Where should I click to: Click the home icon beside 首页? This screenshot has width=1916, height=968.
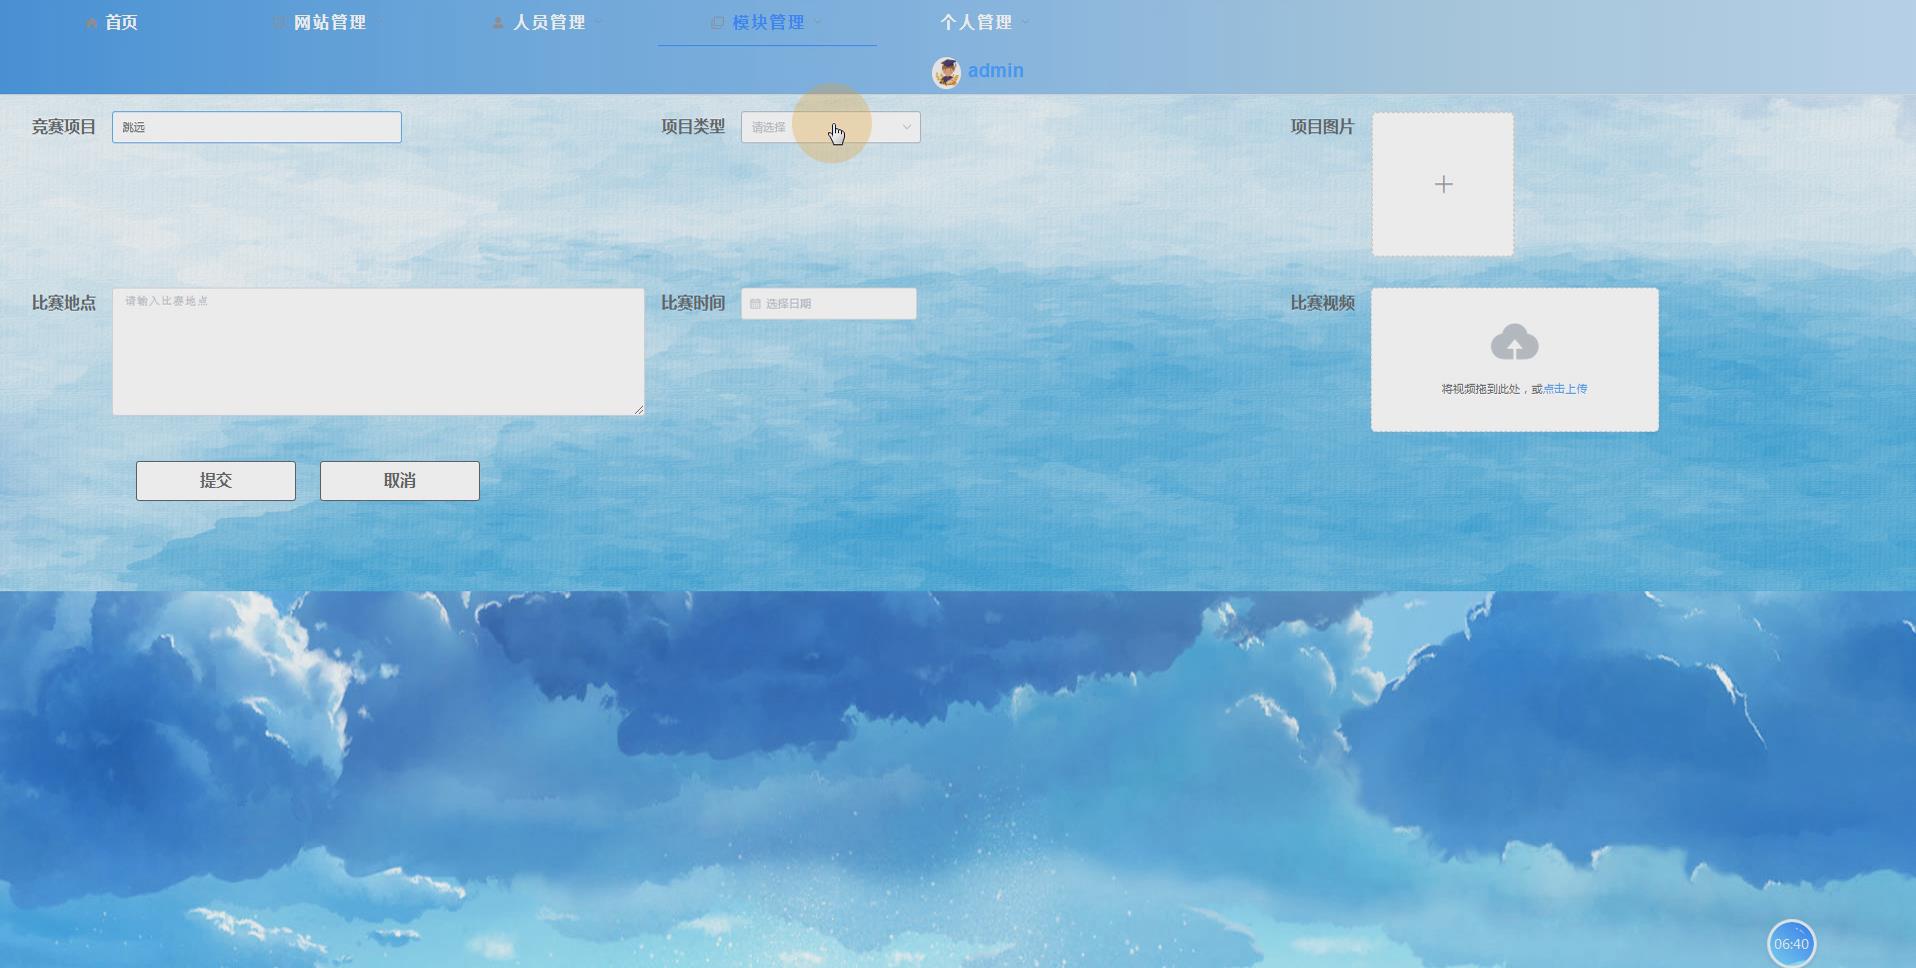click(x=89, y=22)
